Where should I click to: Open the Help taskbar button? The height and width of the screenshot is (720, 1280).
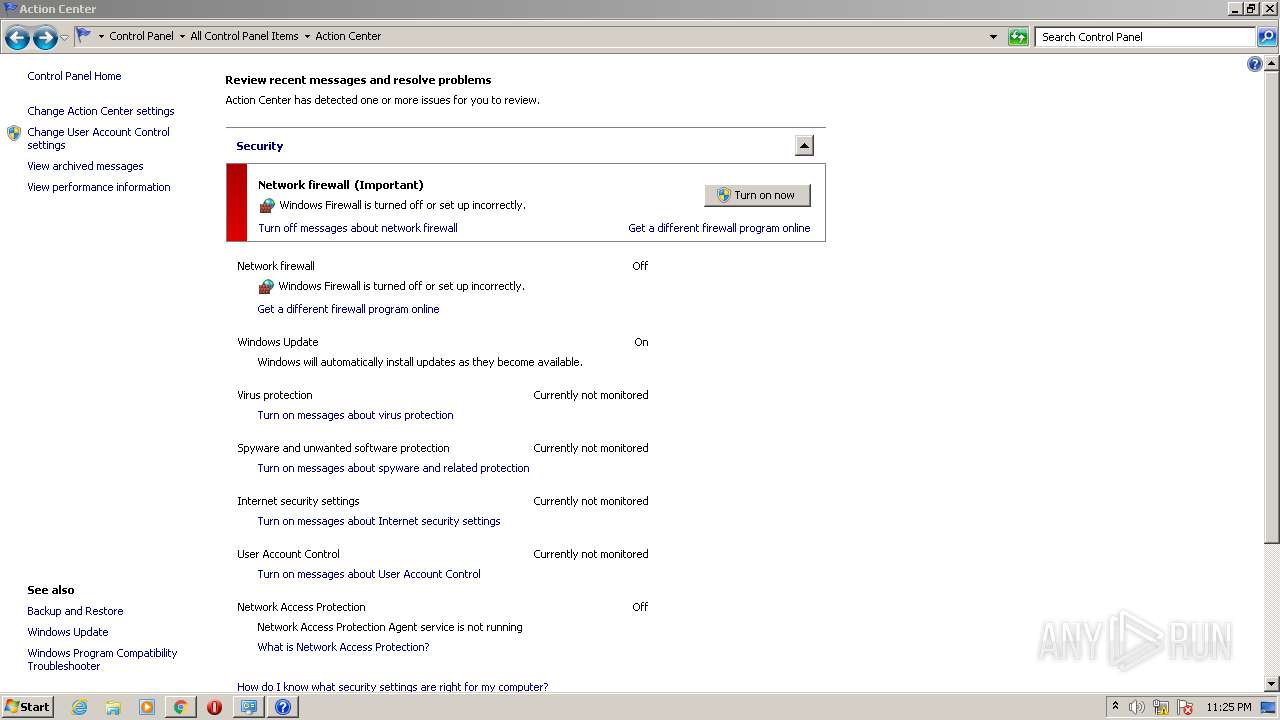coord(283,707)
